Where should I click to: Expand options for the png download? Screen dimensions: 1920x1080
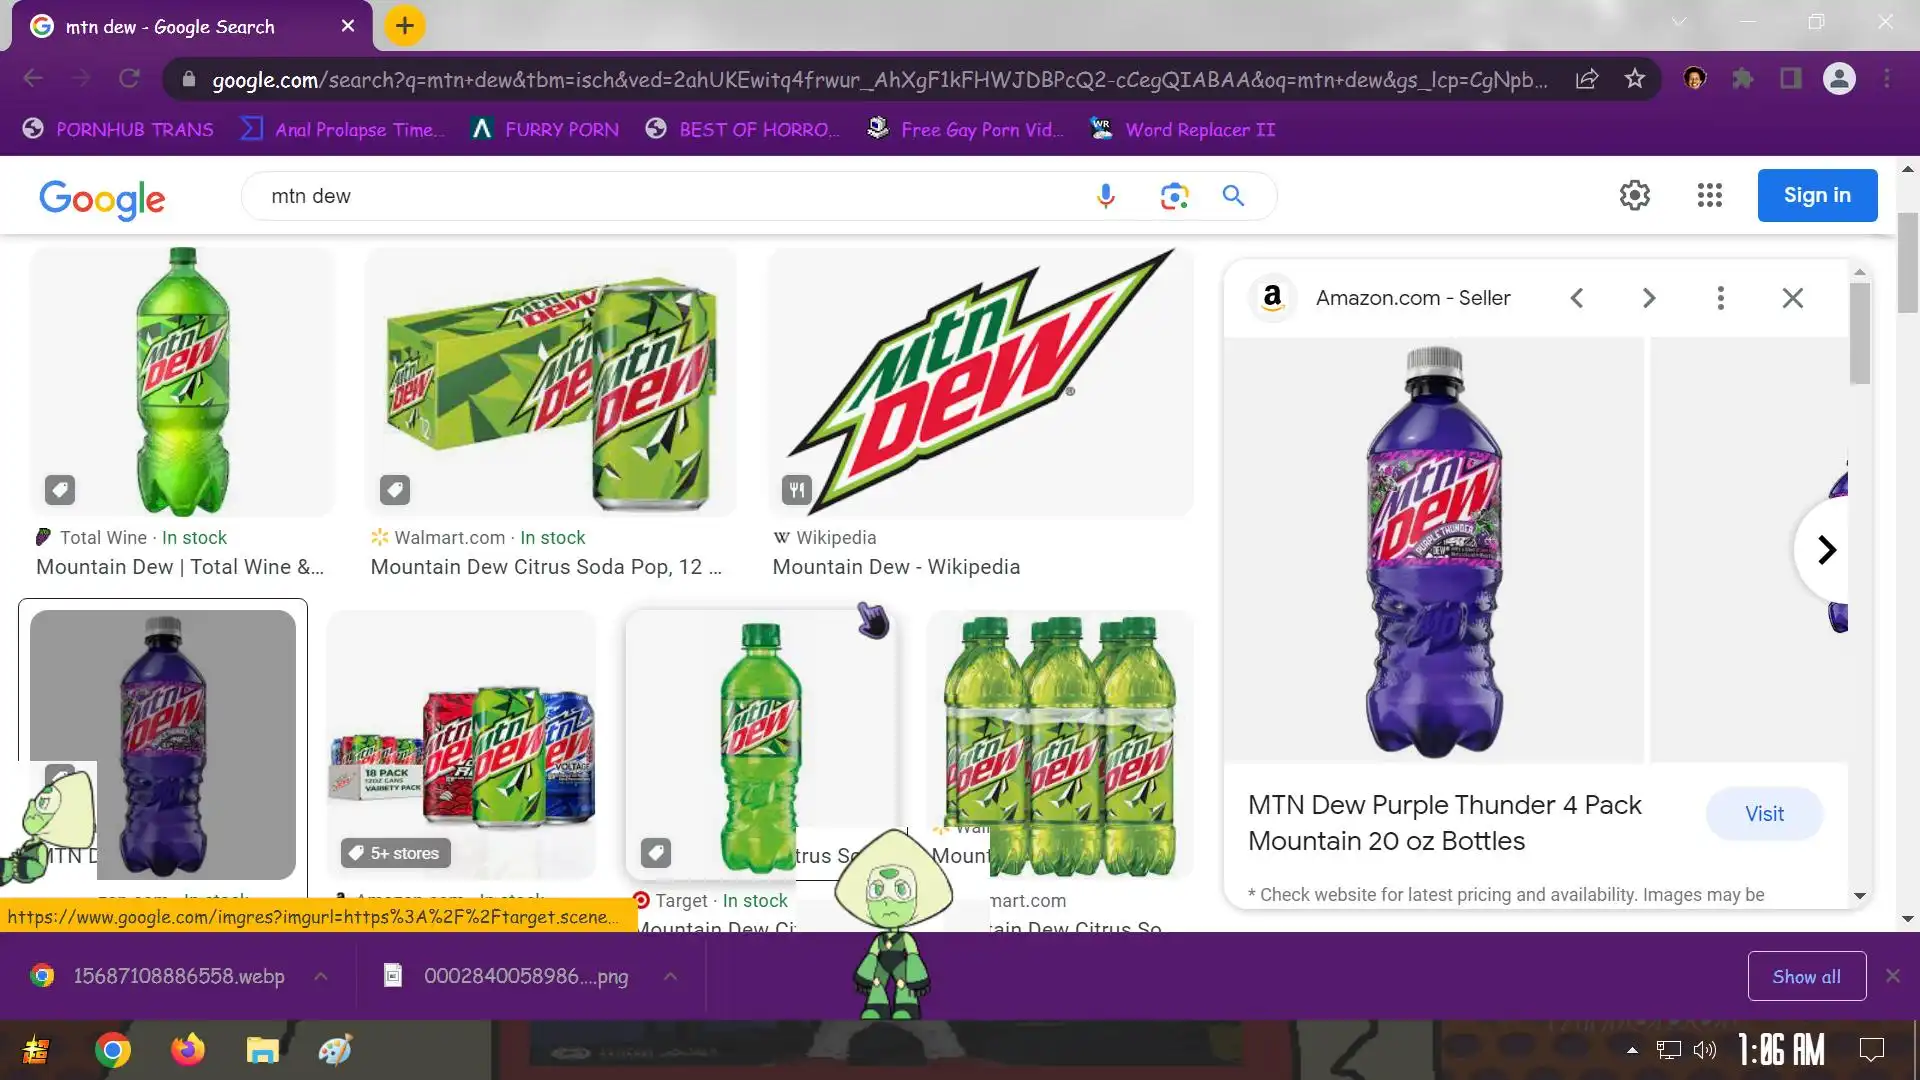[x=671, y=976]
